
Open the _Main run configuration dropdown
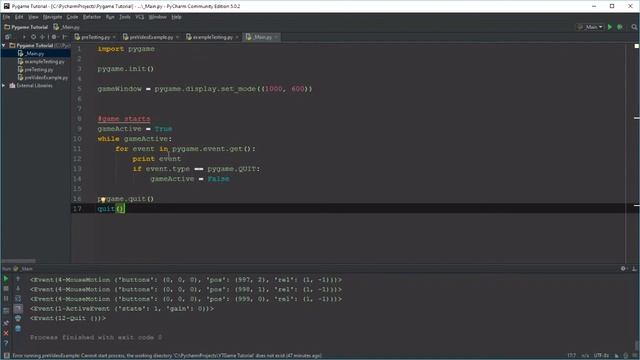coord(590,27)
